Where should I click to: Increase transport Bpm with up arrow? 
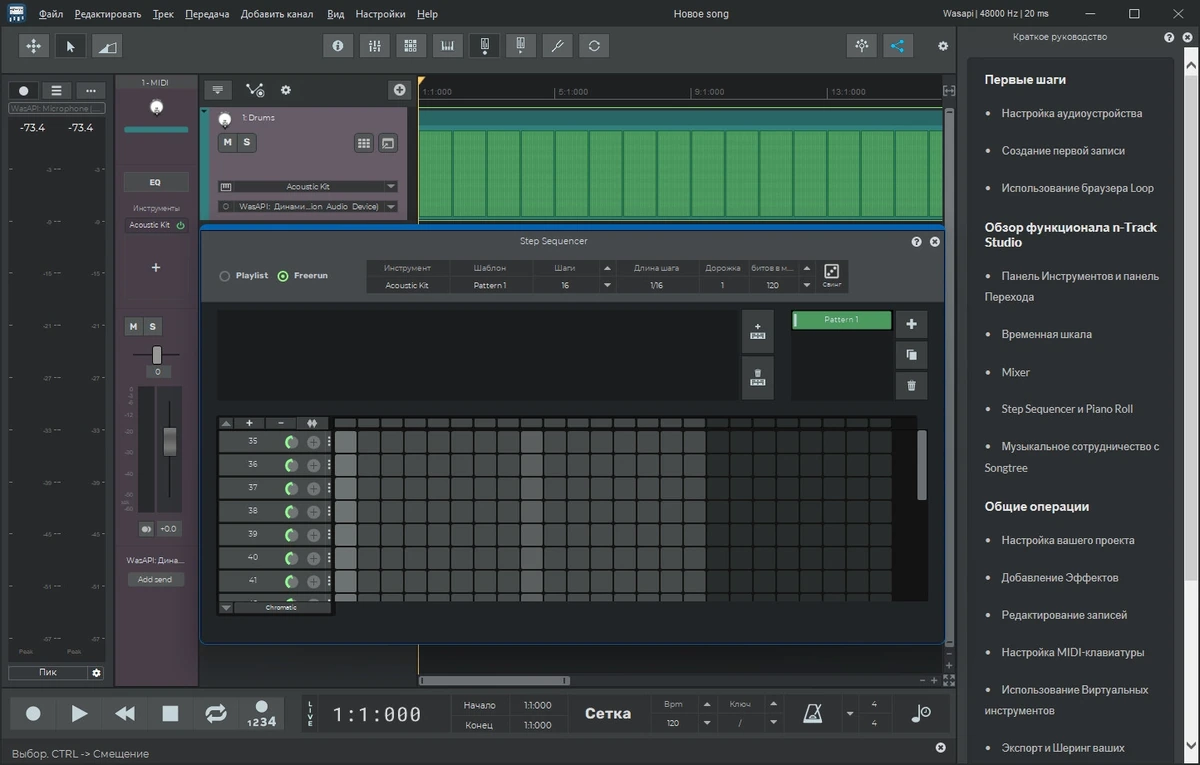point(706,704)
